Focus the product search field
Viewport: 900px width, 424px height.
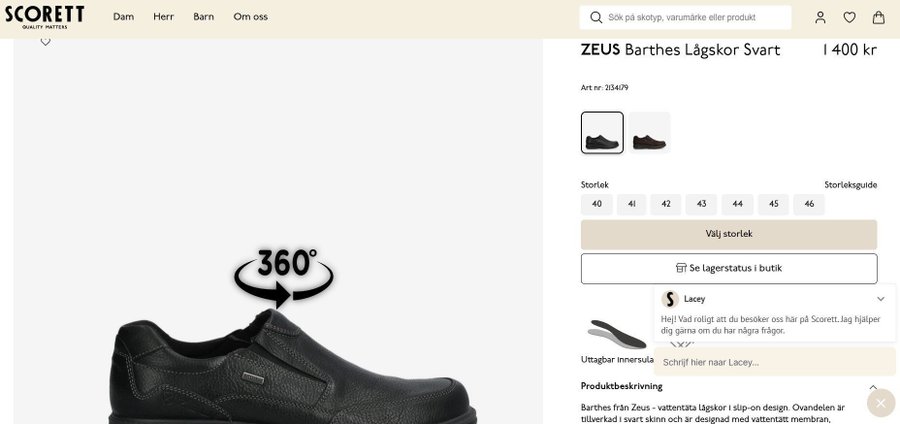point(695,17)
